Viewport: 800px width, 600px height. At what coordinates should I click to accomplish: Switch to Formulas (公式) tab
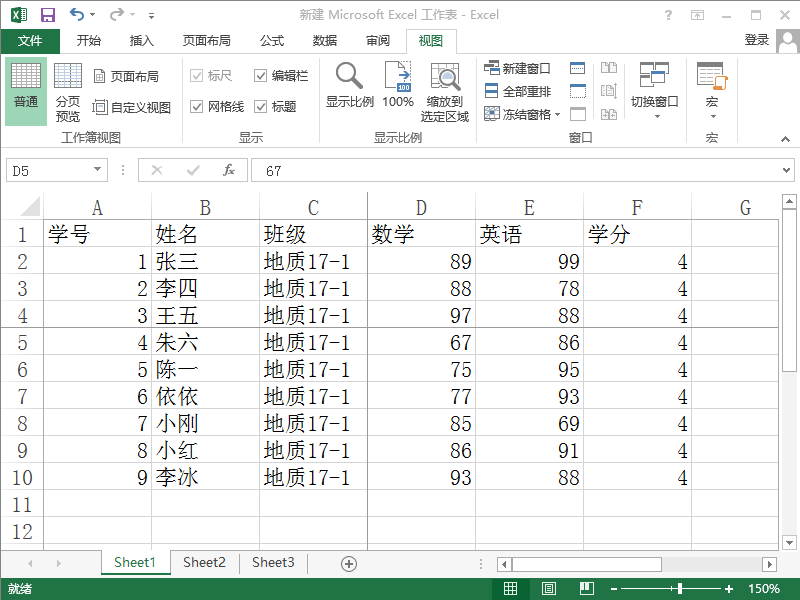(272, 41)
